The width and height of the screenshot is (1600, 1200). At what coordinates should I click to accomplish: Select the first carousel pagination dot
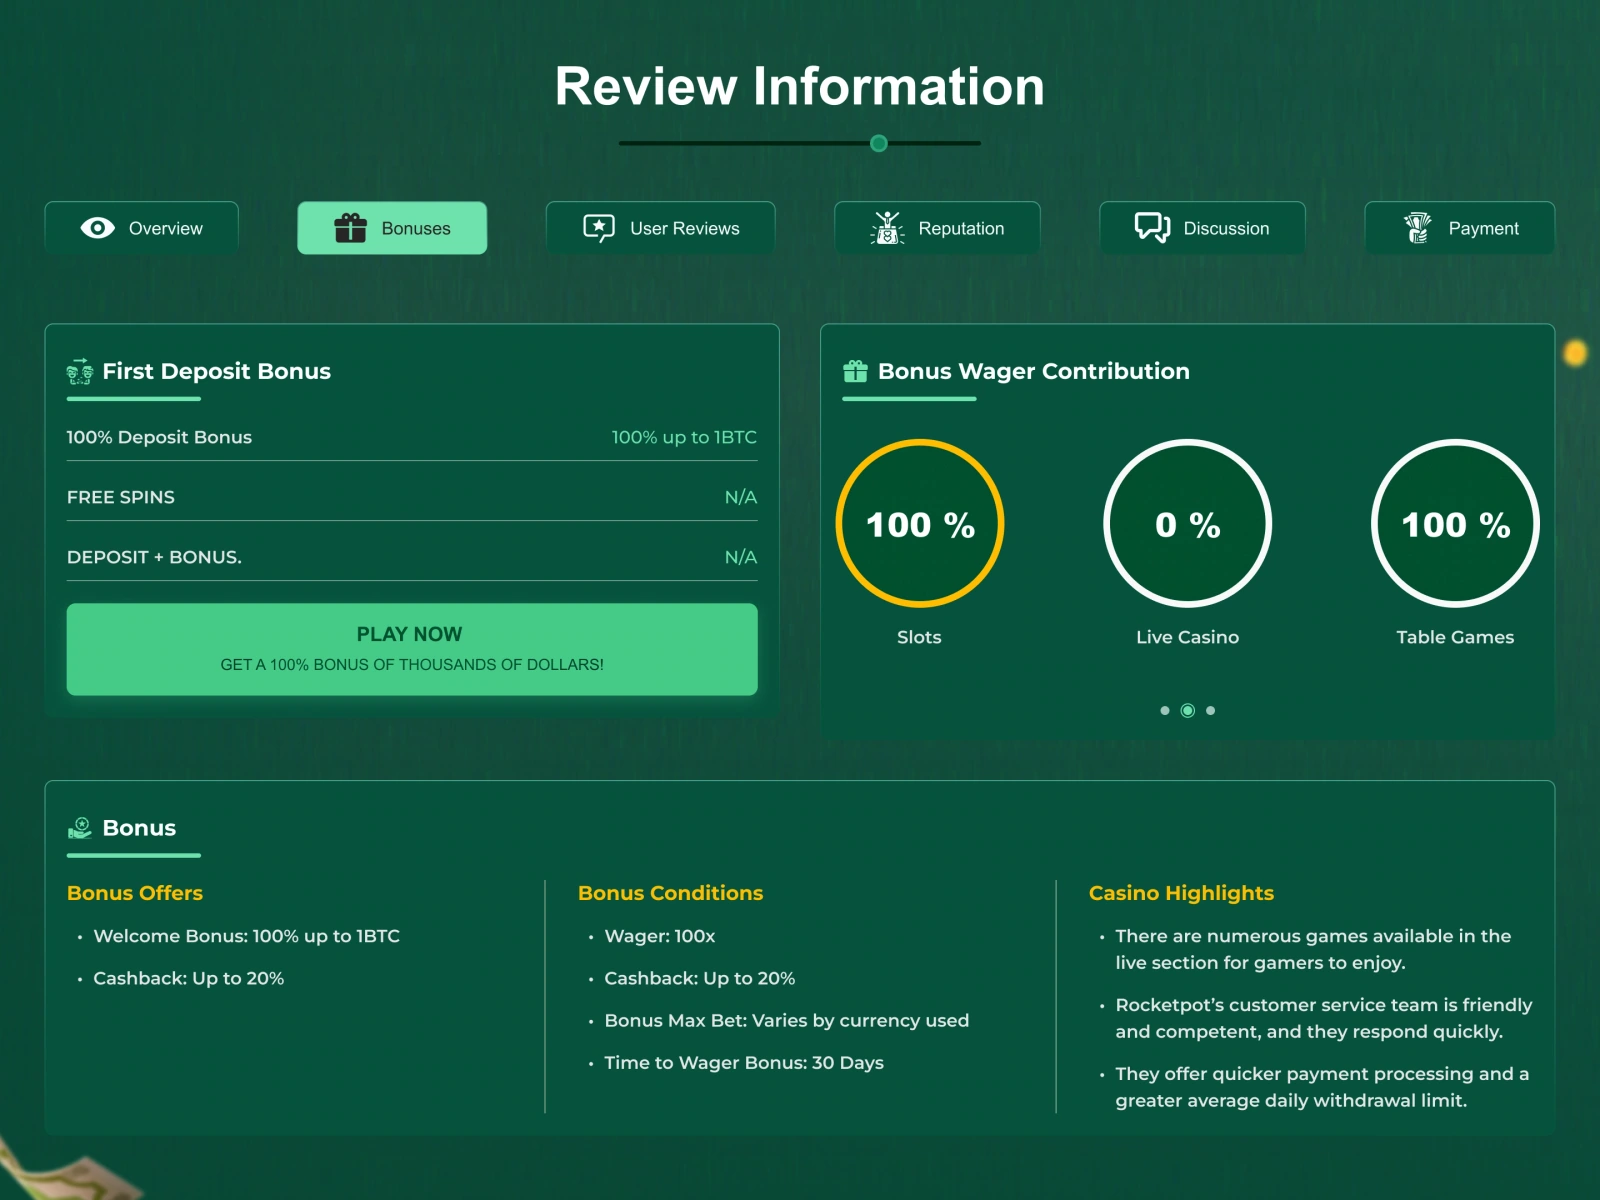click(1164, 711)
